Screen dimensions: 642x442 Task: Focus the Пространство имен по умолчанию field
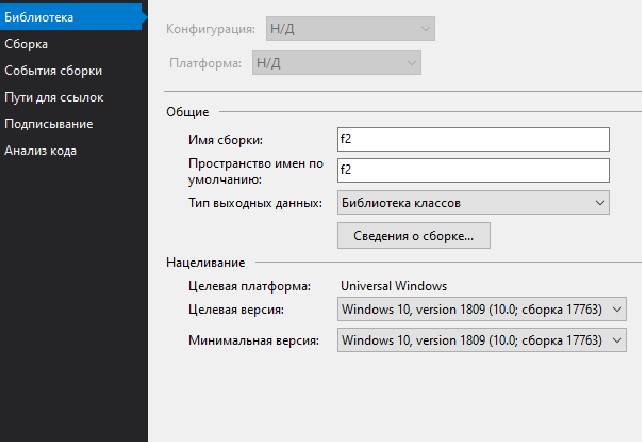point(473,170)
